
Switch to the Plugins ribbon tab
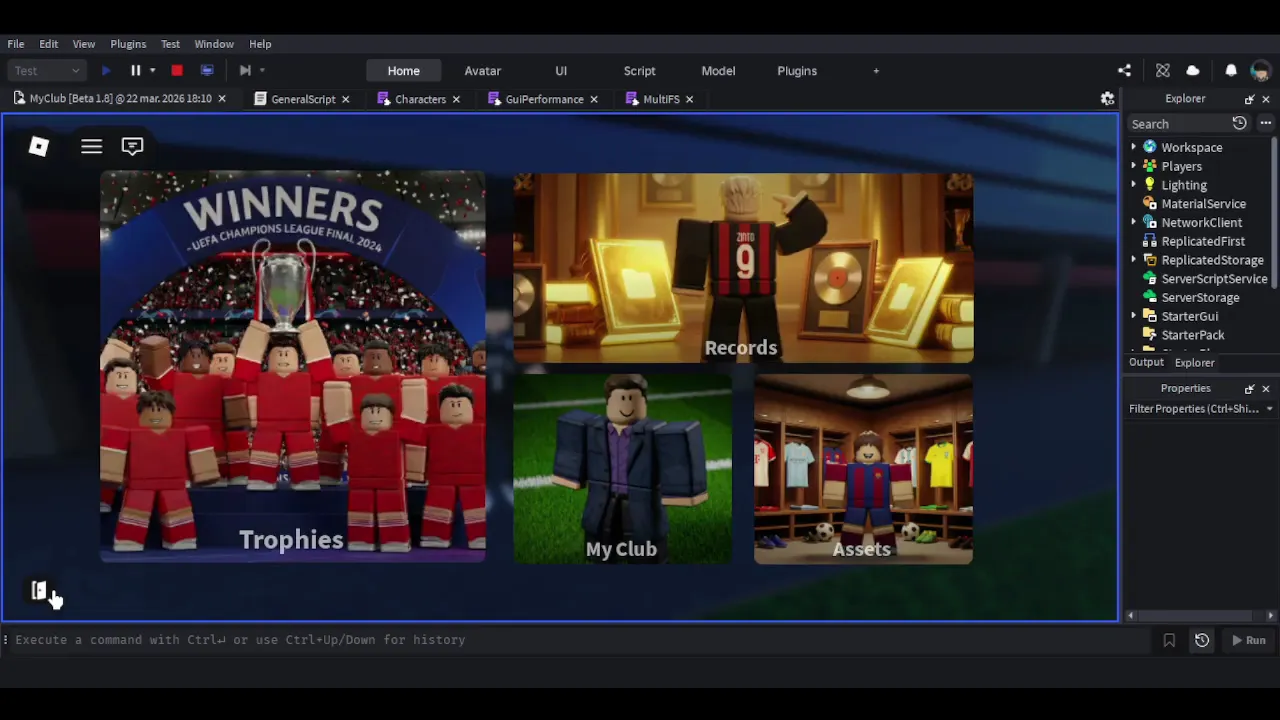pyautogui.click(x=797, y=71)
